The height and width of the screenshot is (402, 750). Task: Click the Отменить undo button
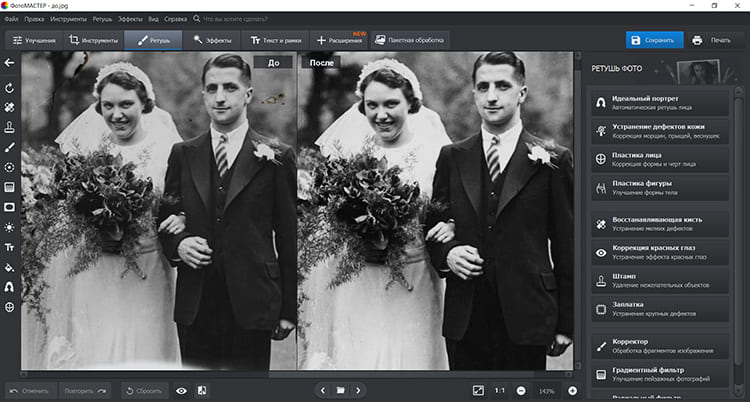point(31,391)
